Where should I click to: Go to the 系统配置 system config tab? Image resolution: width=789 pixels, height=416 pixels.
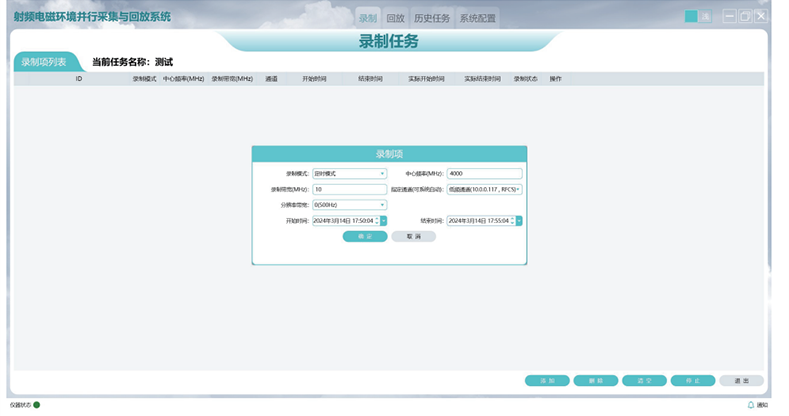(476, 18)
